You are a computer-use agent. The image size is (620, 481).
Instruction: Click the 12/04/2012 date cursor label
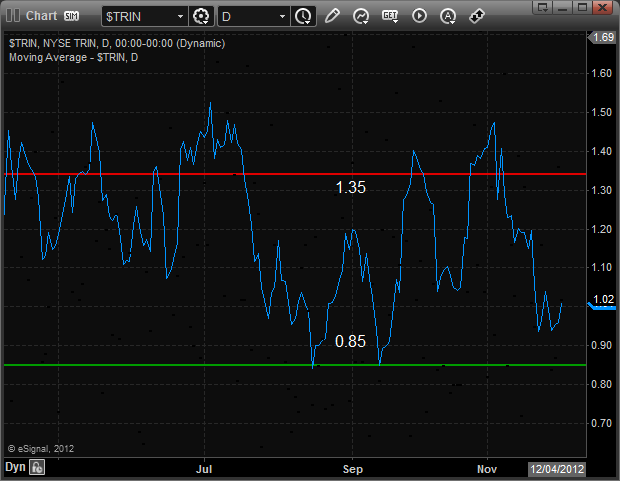tap(557, 469)
